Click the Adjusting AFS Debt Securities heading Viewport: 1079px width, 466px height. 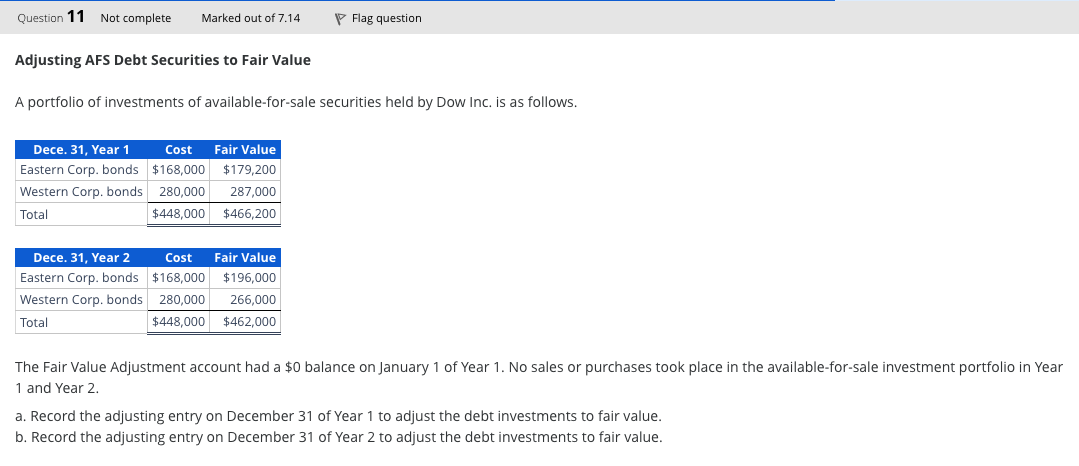tap(163, 60)
